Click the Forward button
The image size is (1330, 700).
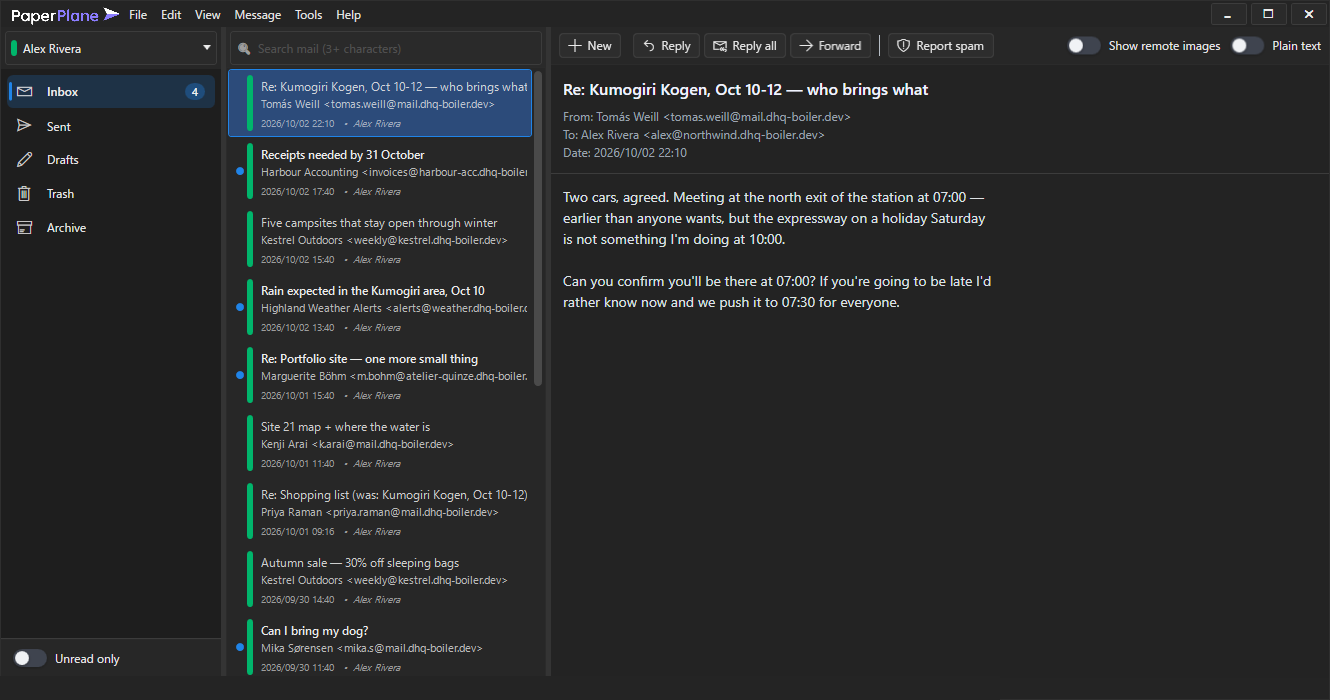[x=830, y=46]
